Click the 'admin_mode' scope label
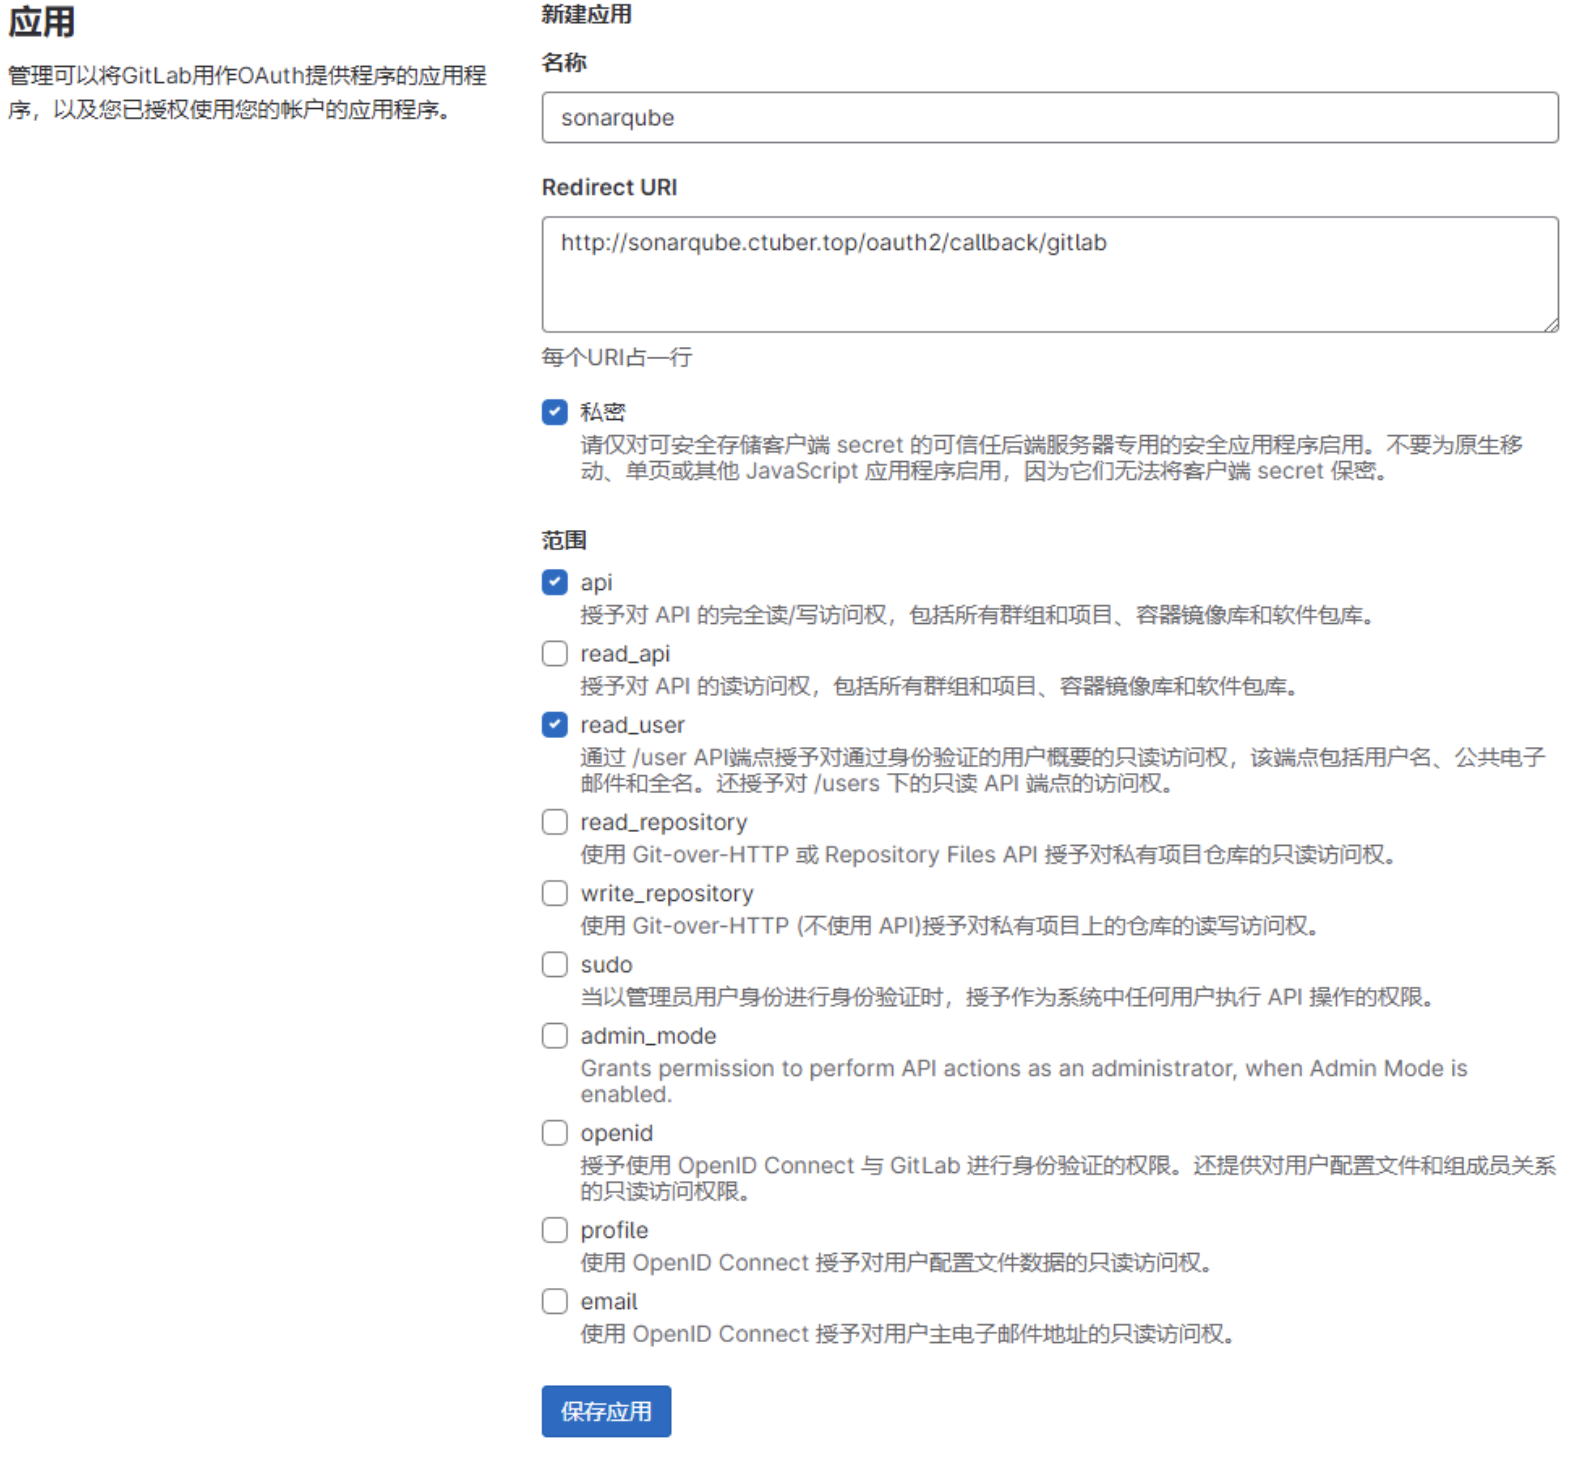Image resolution: width=1578 pixels, height=1458 pixels. [648, 1036]
